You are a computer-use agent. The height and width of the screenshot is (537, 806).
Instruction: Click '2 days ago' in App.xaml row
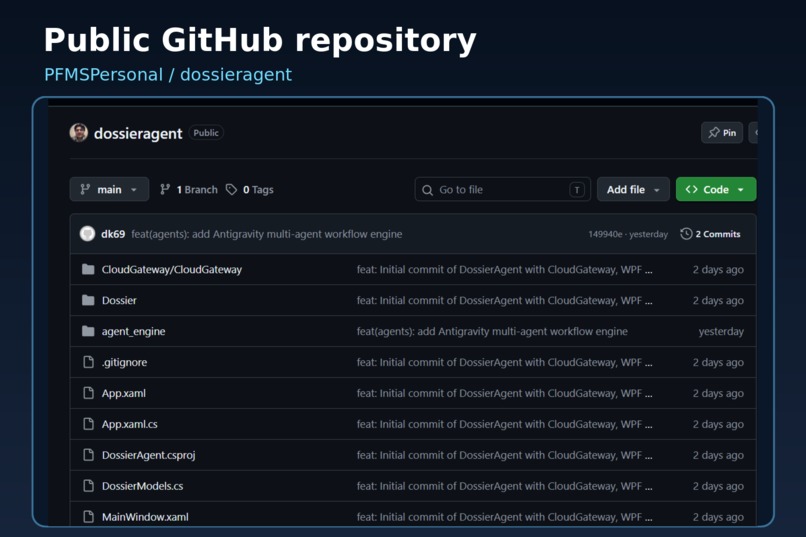coord(718,393)
